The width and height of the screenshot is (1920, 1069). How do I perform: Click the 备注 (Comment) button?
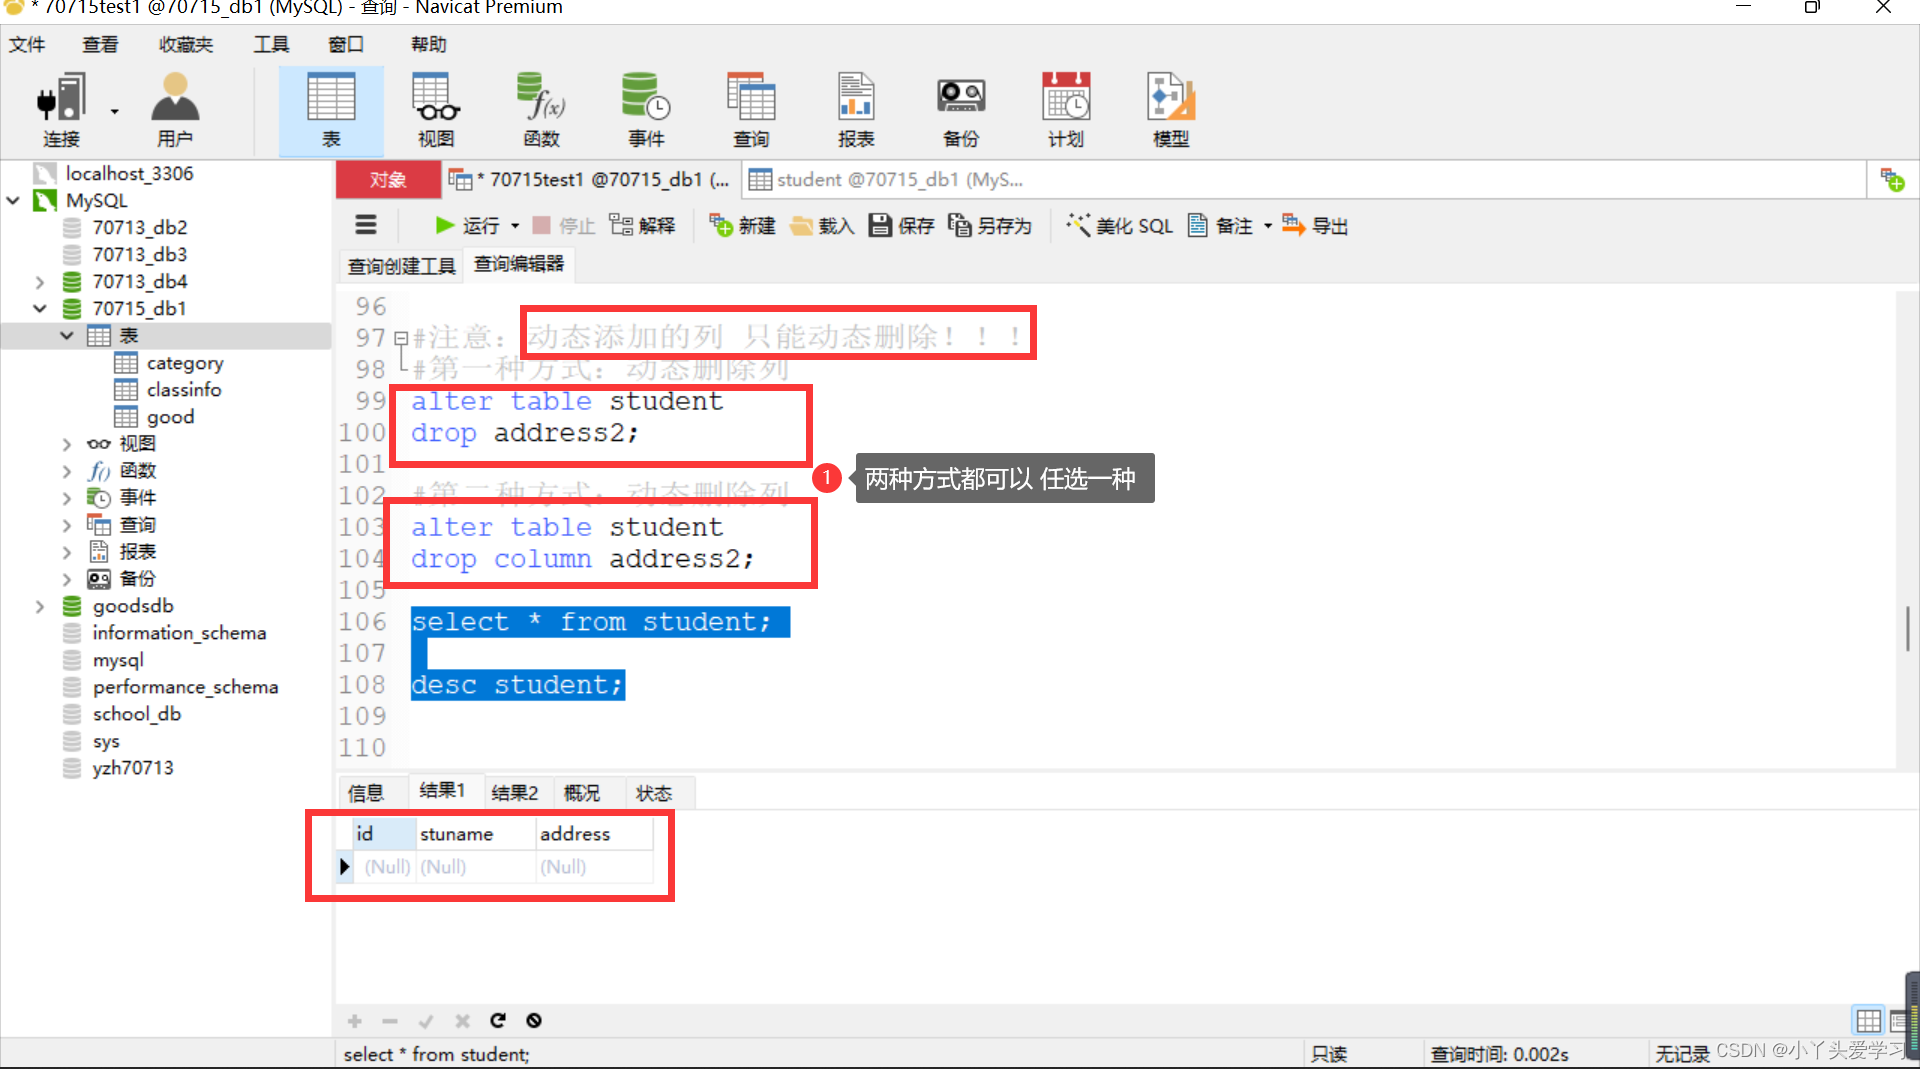click(1220, 226)
